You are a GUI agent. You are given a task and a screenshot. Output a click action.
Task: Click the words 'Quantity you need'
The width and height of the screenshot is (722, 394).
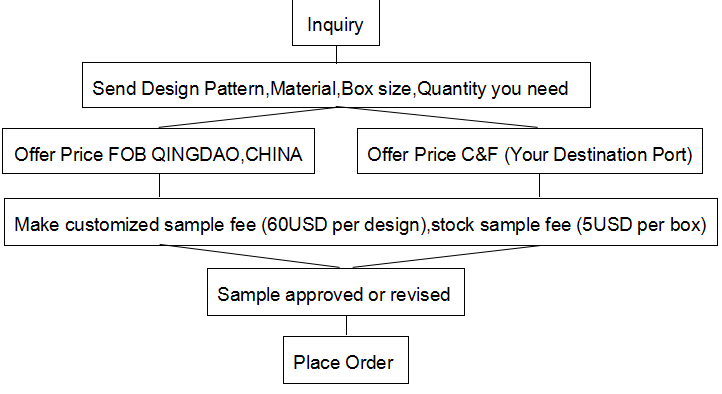point(493,89)
